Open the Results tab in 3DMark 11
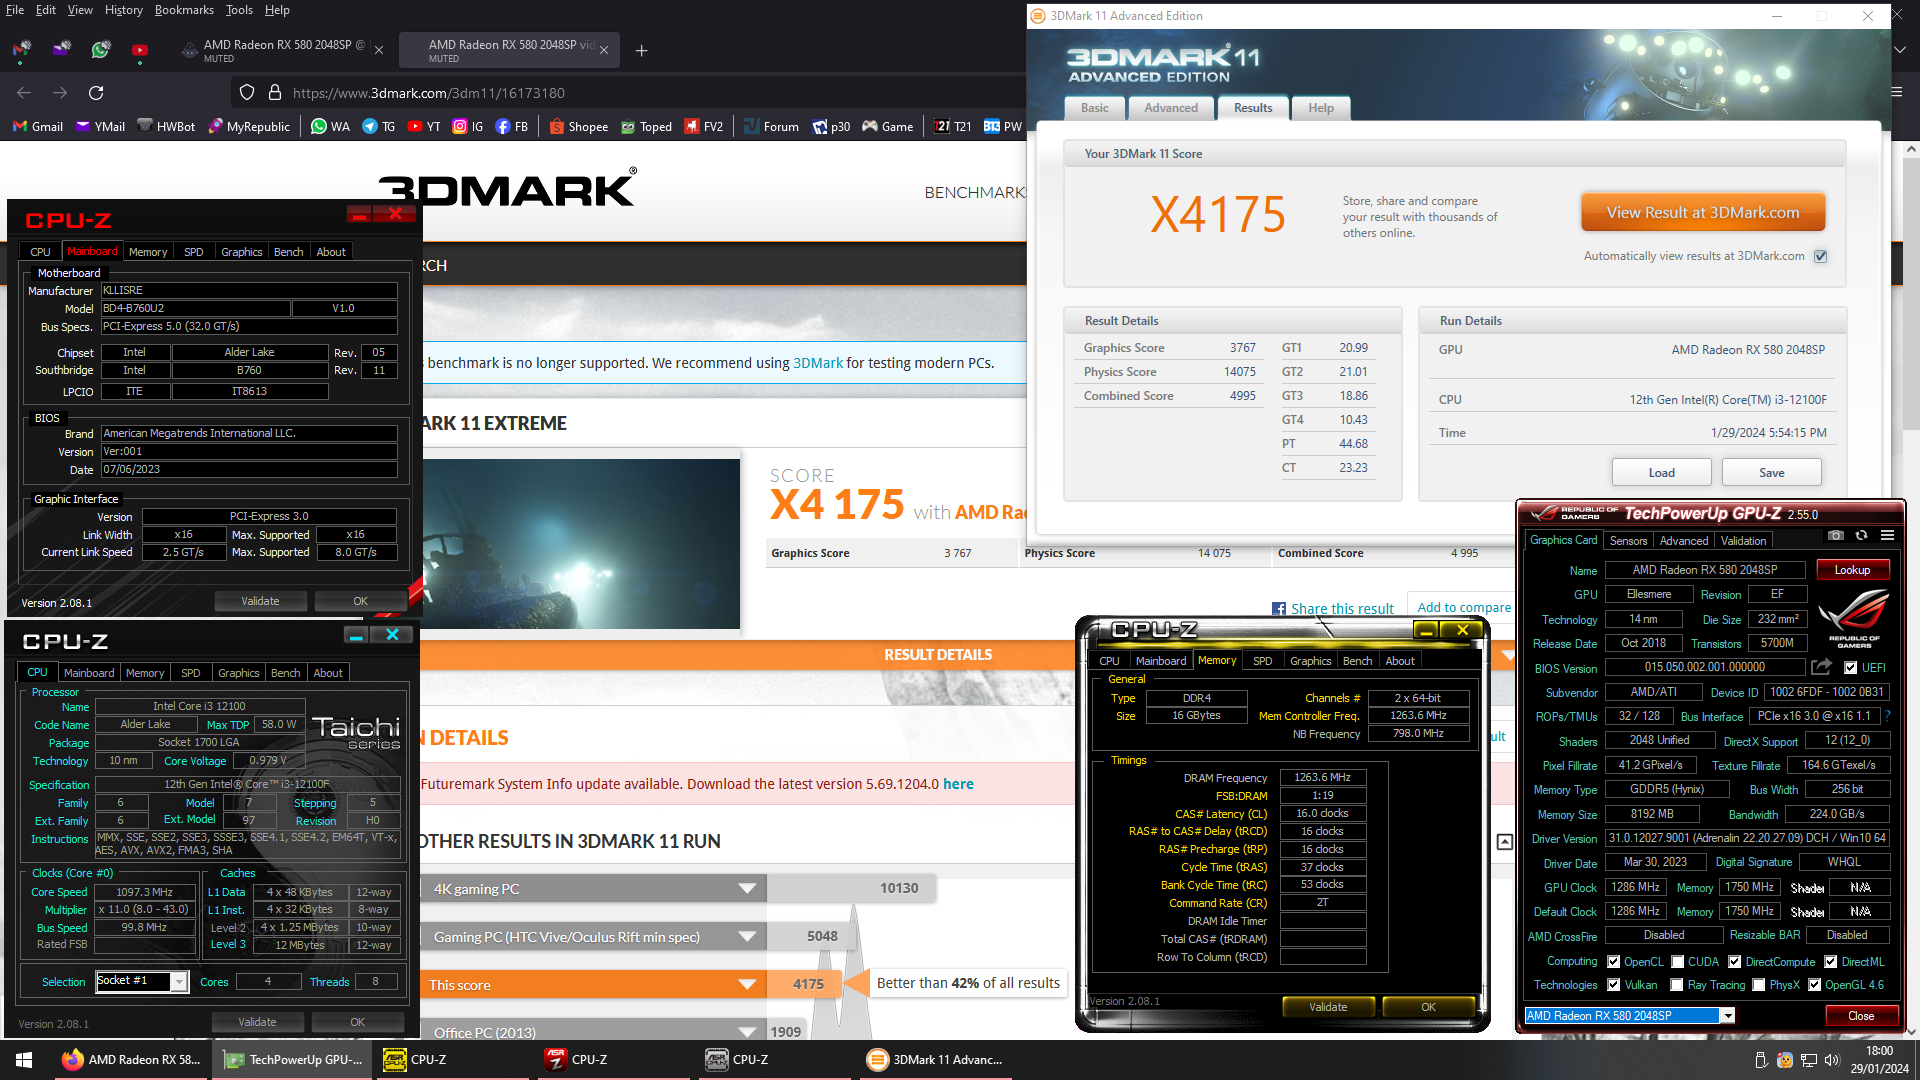Screen dimensions: 1920x1080 [1252, 108]
